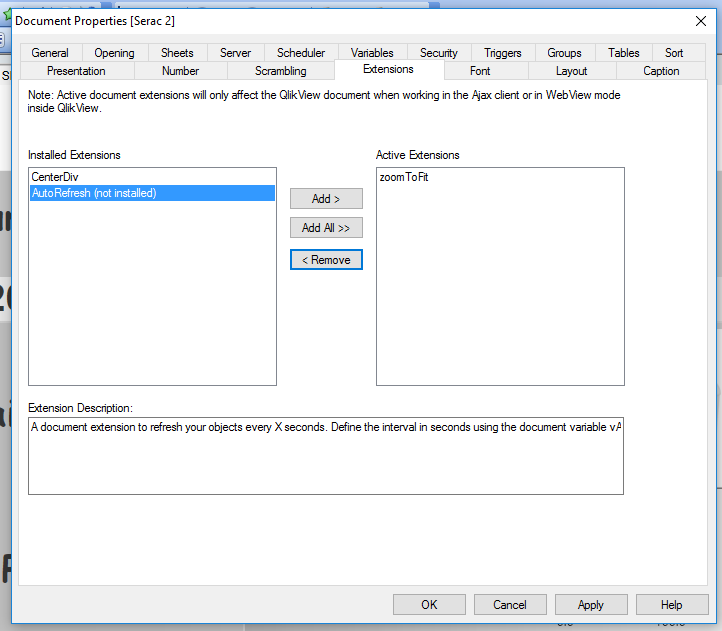Screen dimensions: 722x631
Task: Open the Presentation tab
Action: coord(76,71)
